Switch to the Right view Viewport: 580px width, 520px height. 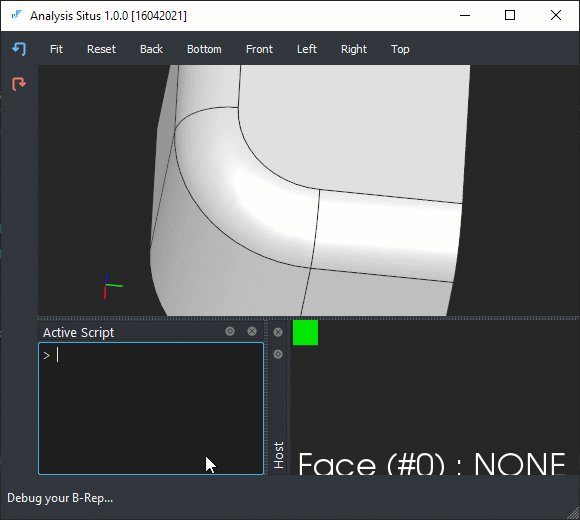pos(354,49)
